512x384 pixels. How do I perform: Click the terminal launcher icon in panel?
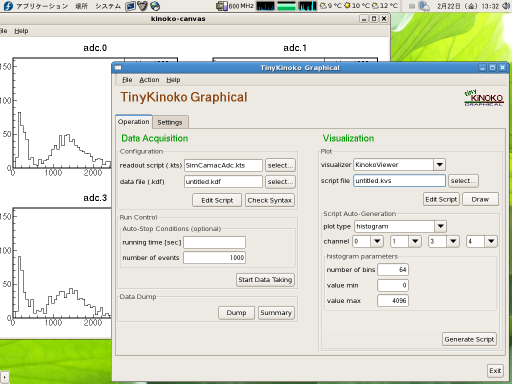(x=130, y=6)
